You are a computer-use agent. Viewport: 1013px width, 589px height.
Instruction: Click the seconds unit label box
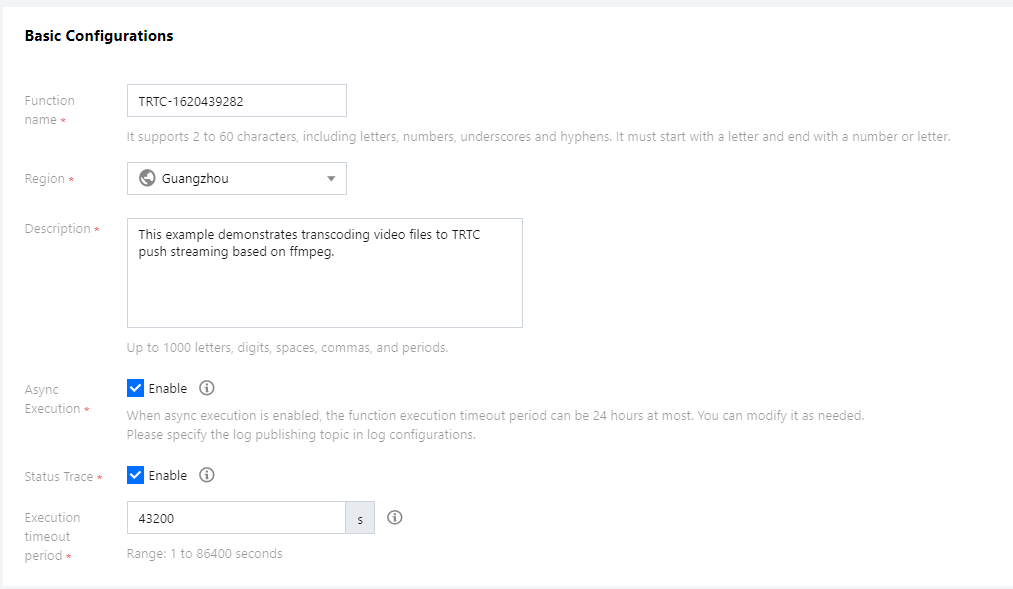click(360, 518)
